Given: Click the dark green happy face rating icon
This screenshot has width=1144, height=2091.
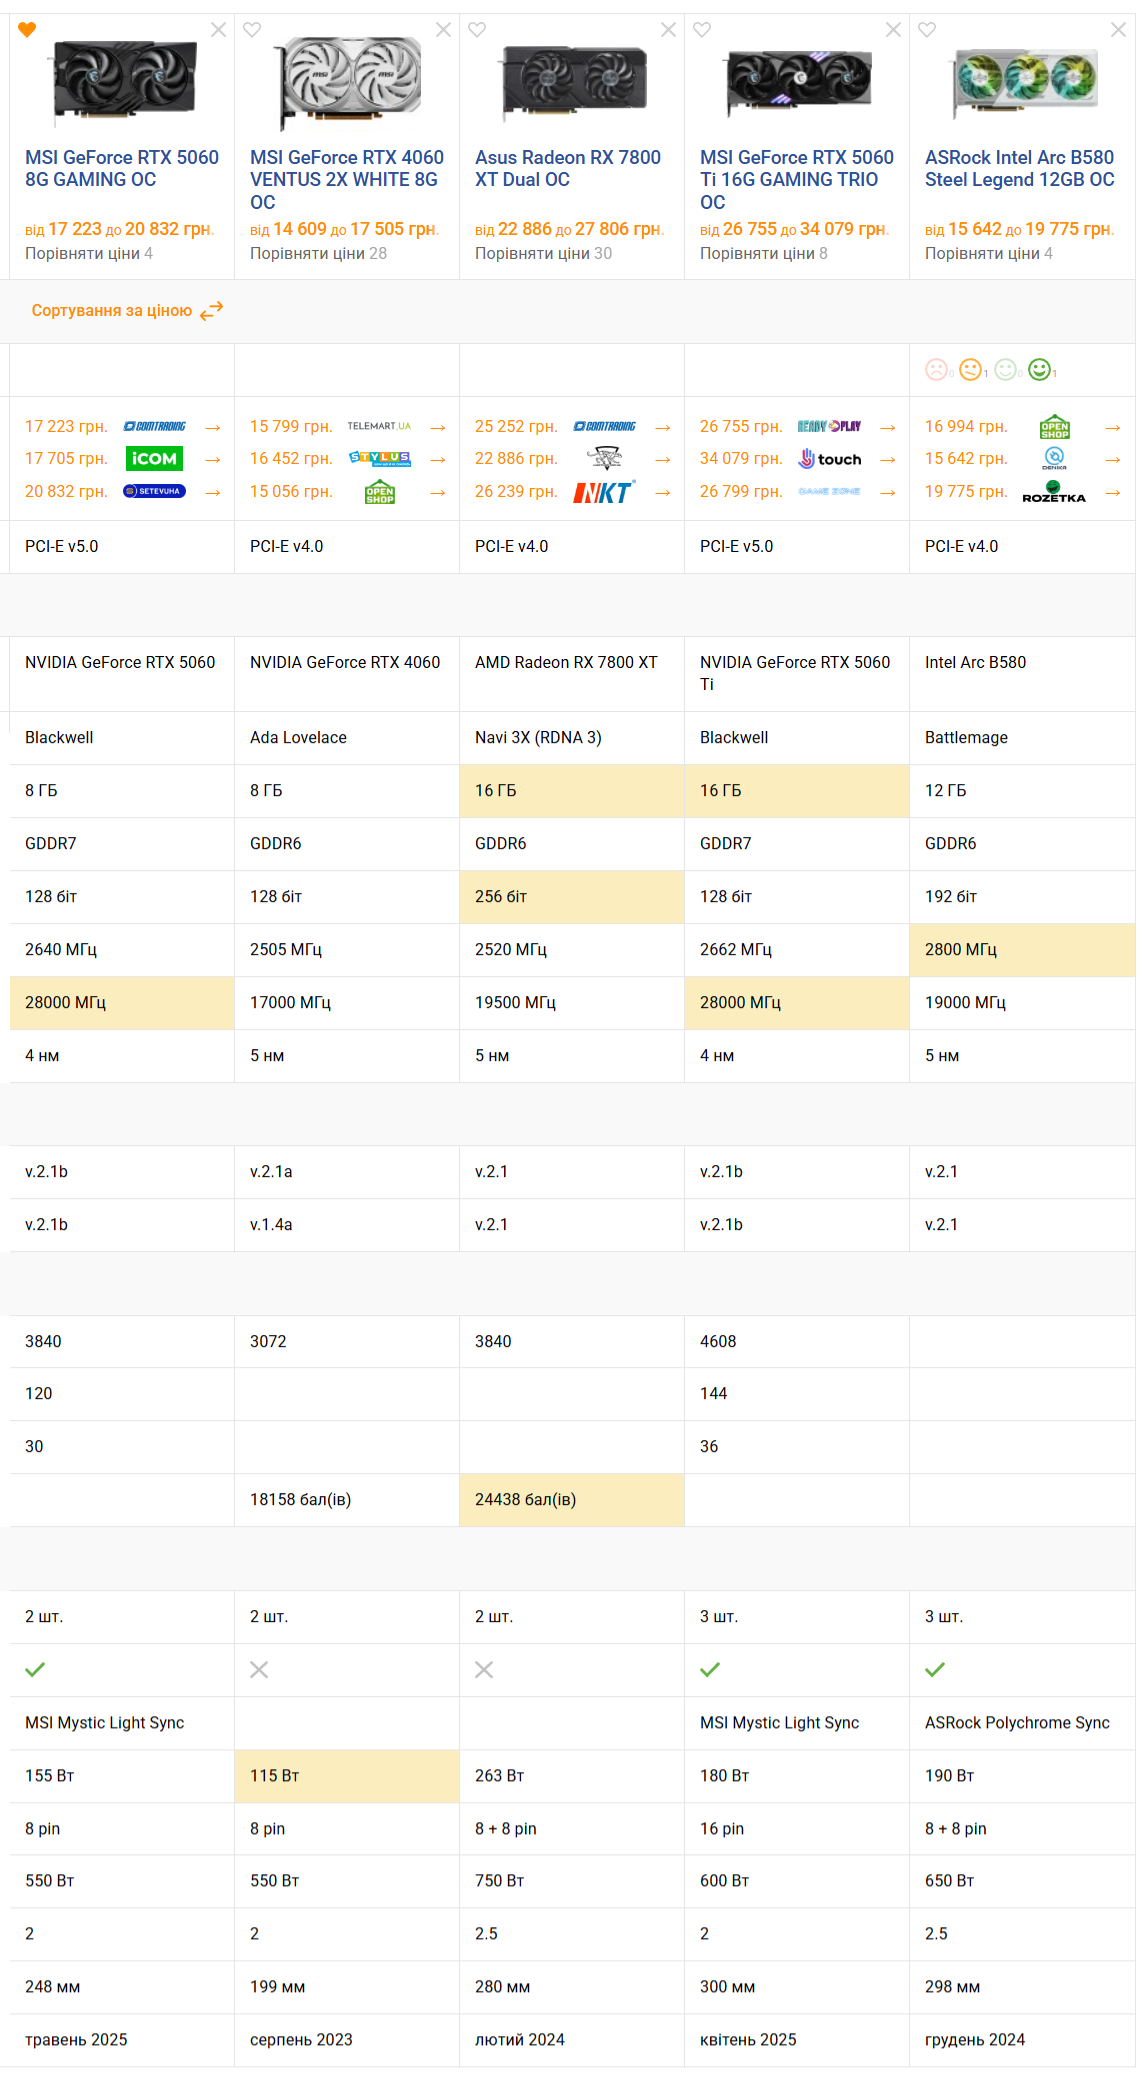Looking at the screenshot, I should point(1040,370).
